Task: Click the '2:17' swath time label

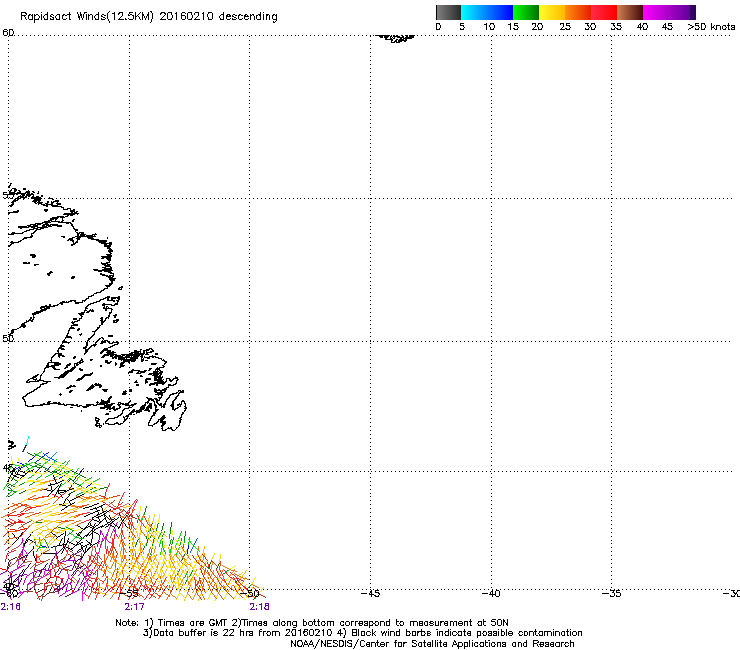Action: pyautogui.click(x=135, y=607)
